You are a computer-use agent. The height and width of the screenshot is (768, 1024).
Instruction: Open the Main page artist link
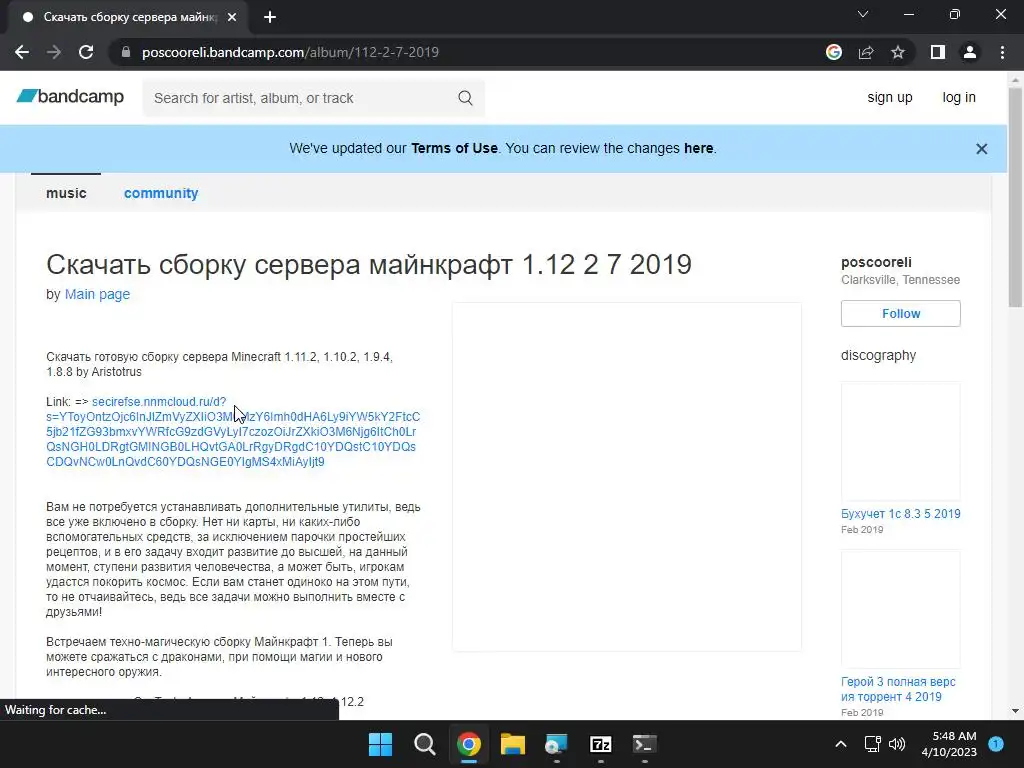point(97,294)
